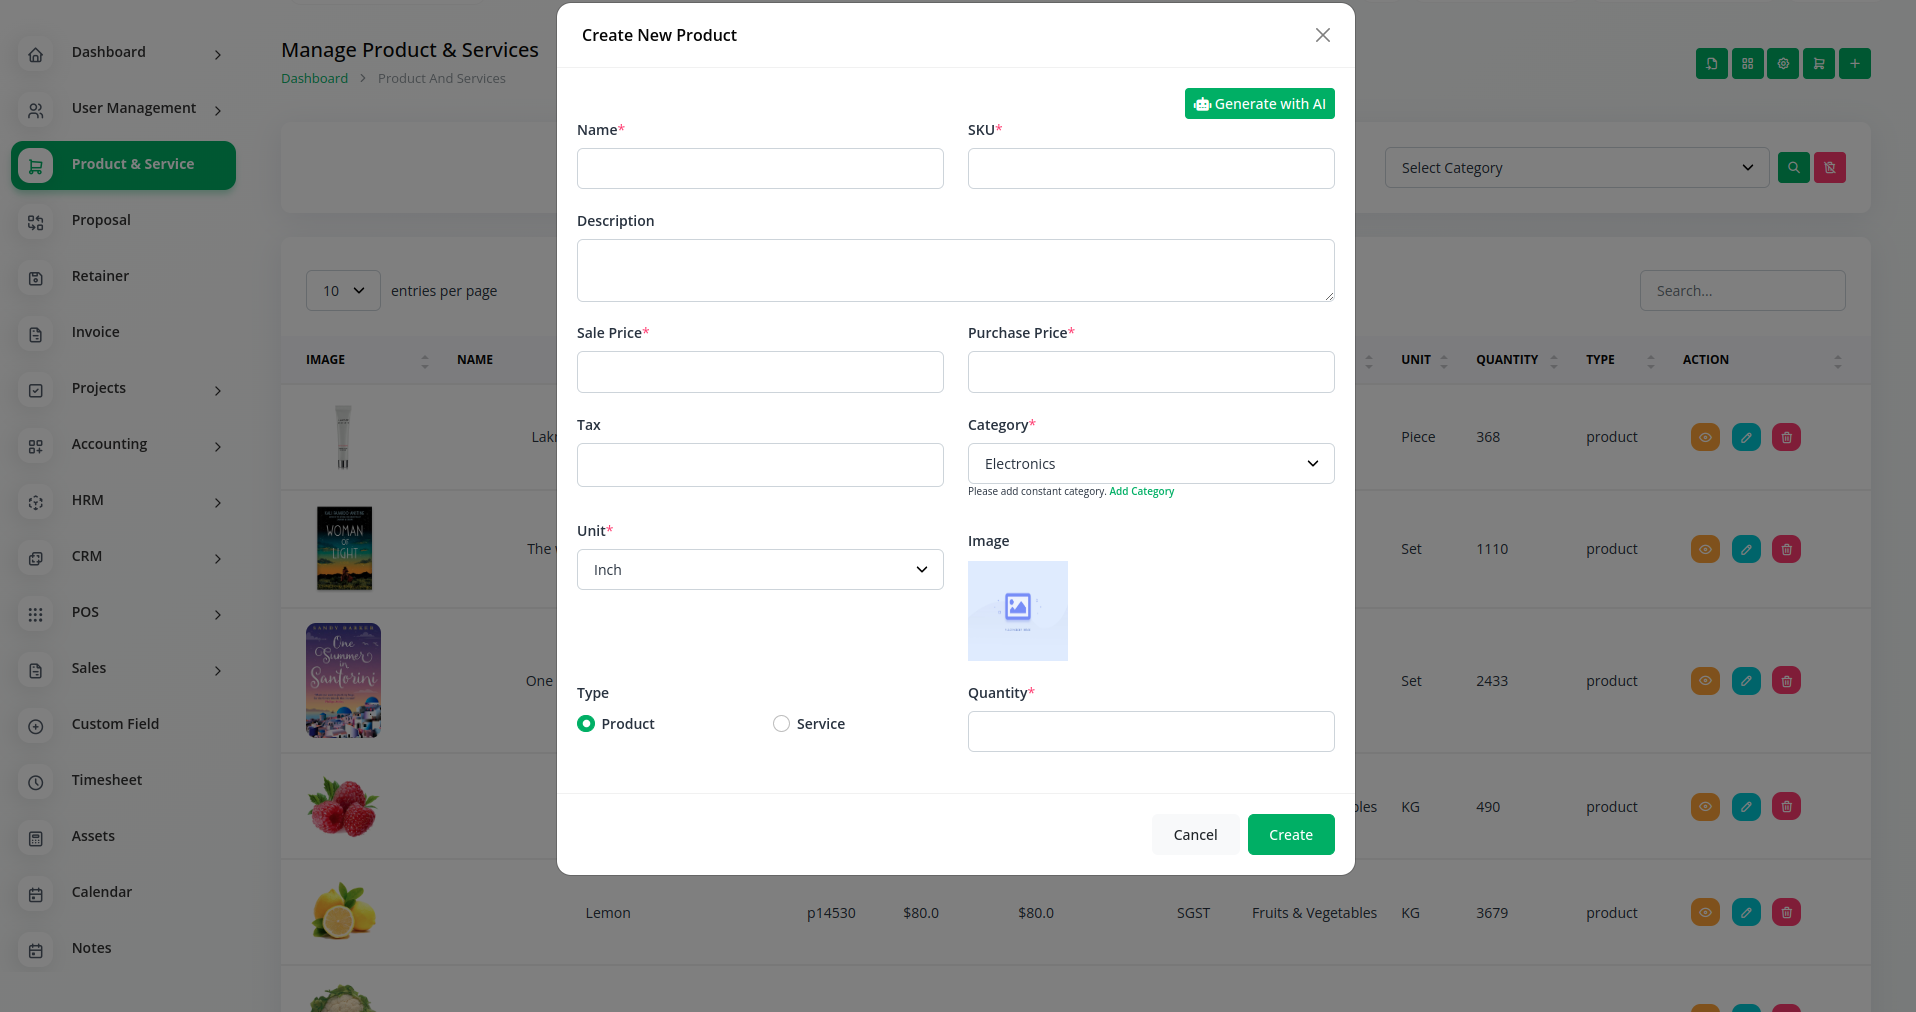1916x1012 pixels.
Task: Select the Product radio button
Action: (x=586, y=724)
